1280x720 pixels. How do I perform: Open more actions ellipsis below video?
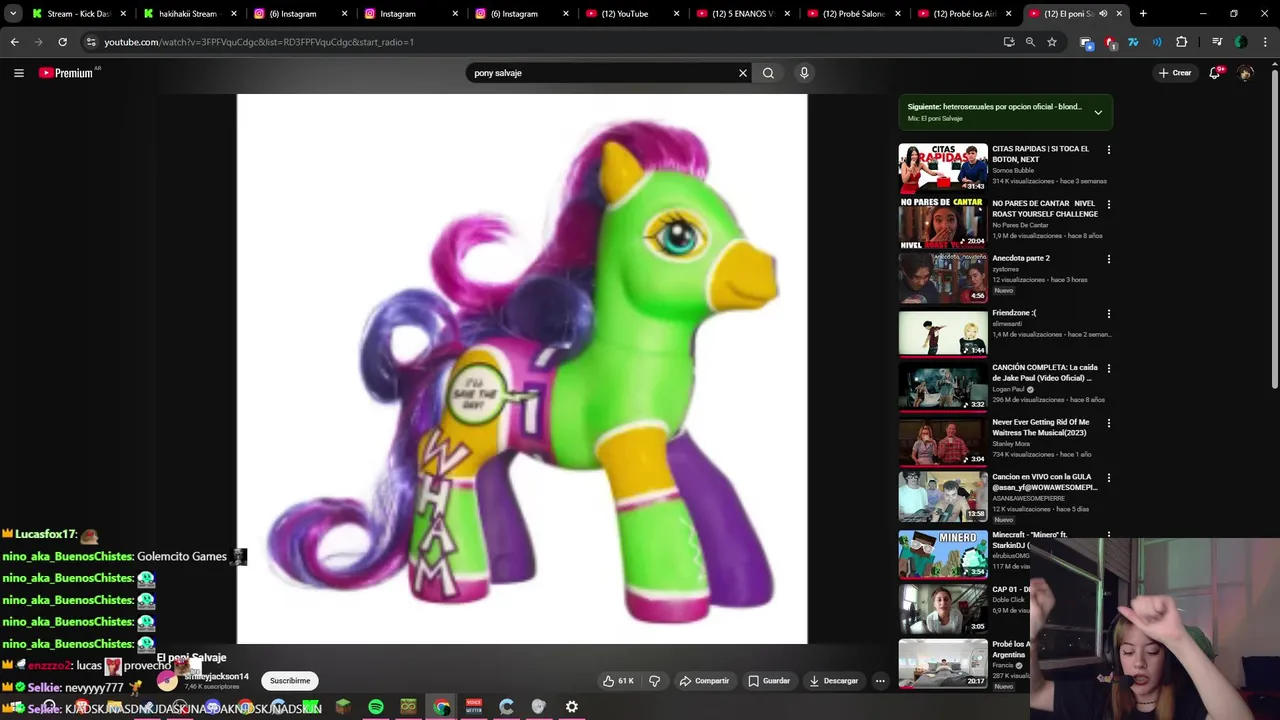tap(880, 681)
